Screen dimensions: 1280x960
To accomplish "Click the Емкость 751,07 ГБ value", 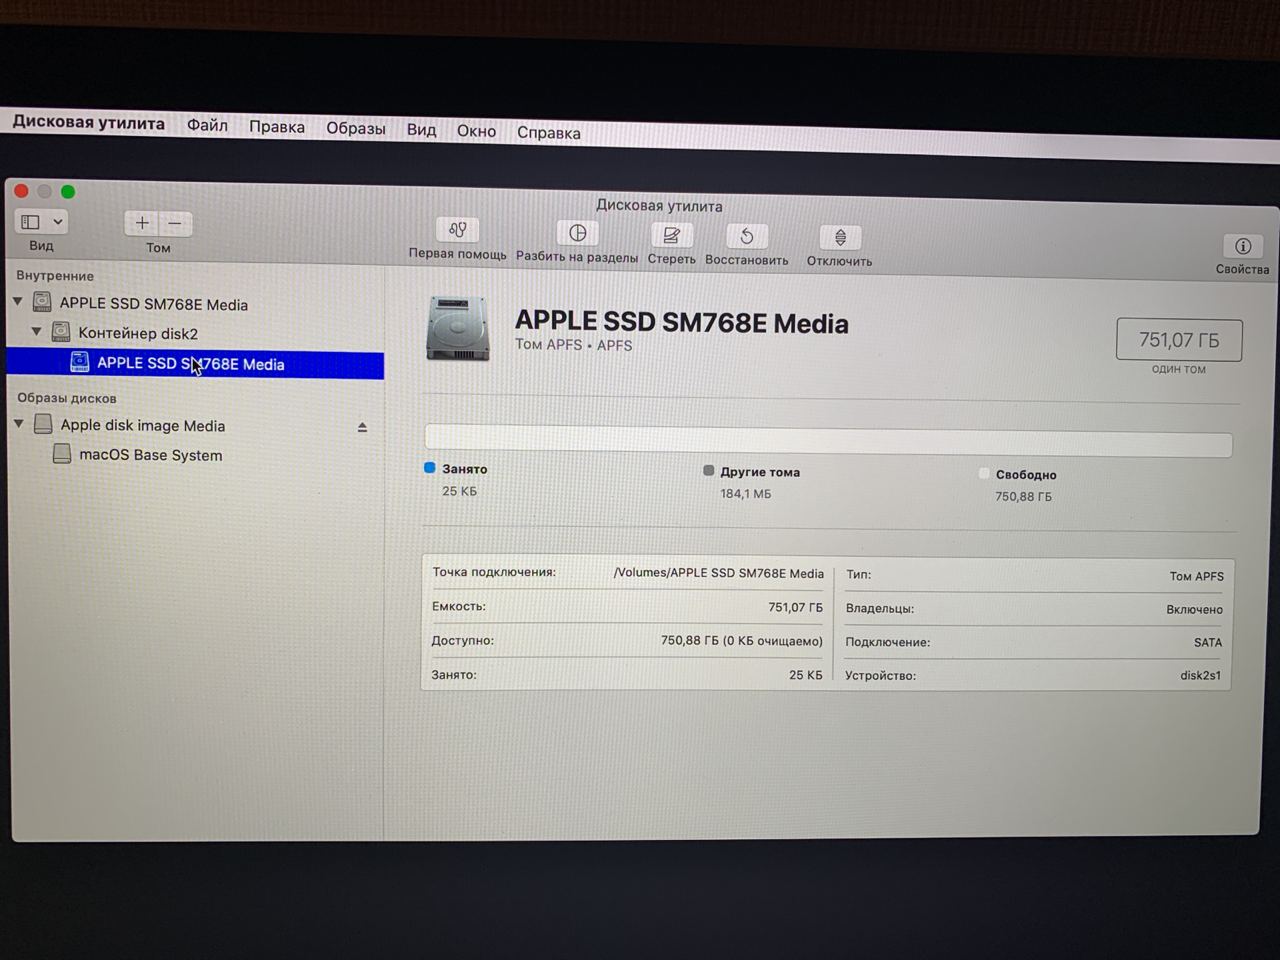I will tap(795, 607).
